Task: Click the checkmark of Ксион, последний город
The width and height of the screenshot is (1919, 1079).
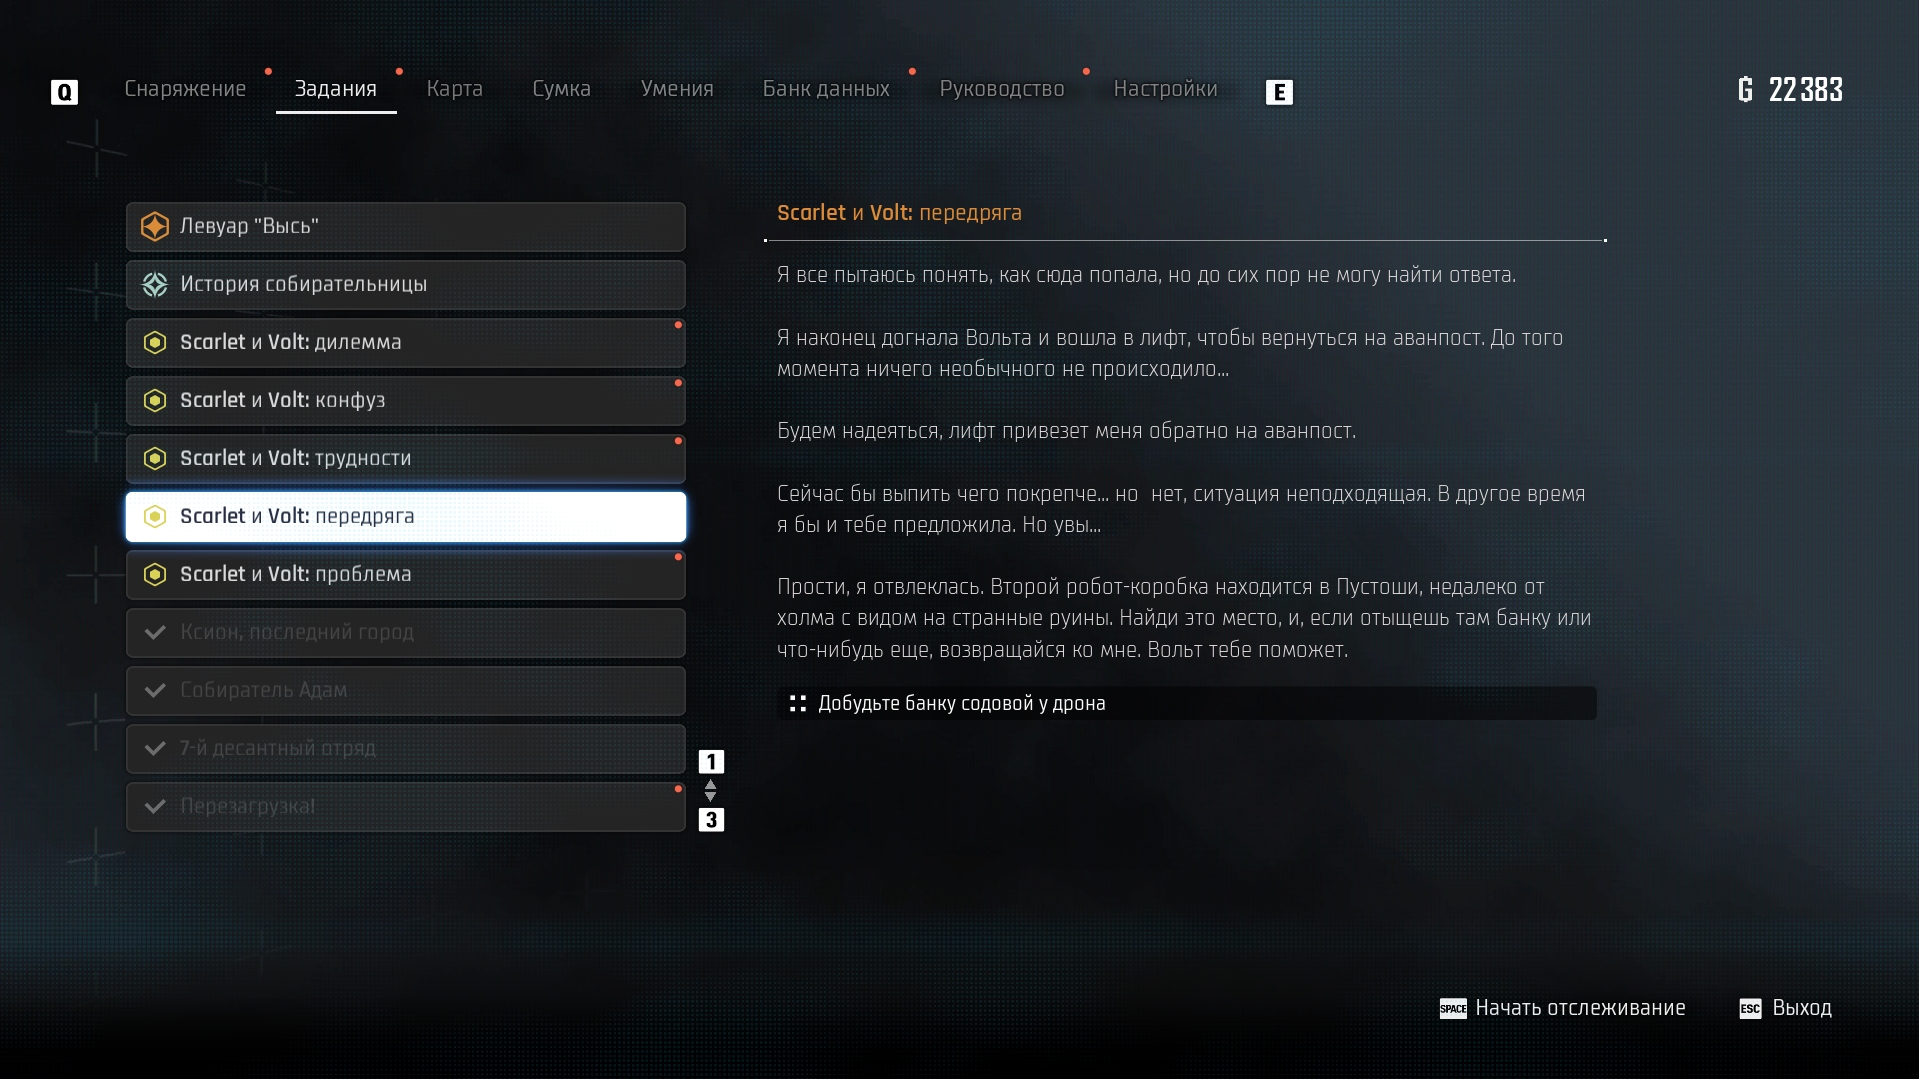Action: pos(155,632)
